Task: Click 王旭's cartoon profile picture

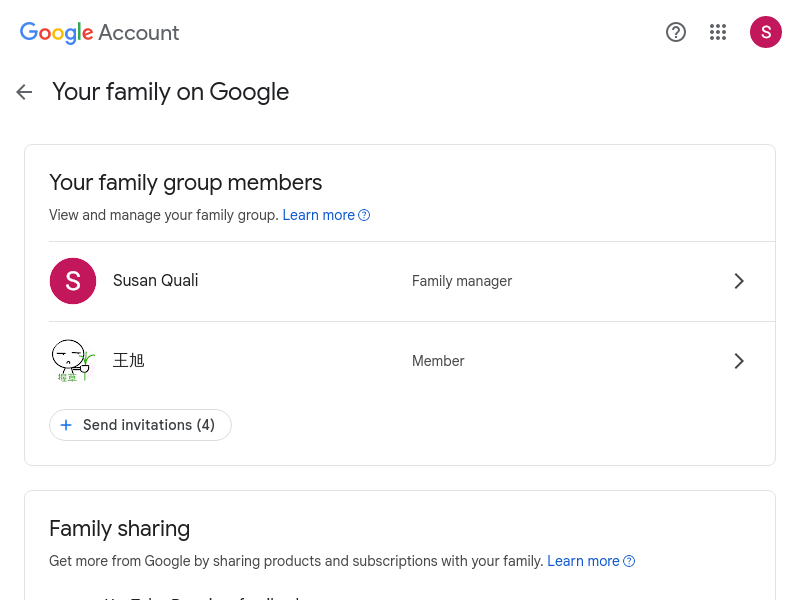Action: pos(73,361)
